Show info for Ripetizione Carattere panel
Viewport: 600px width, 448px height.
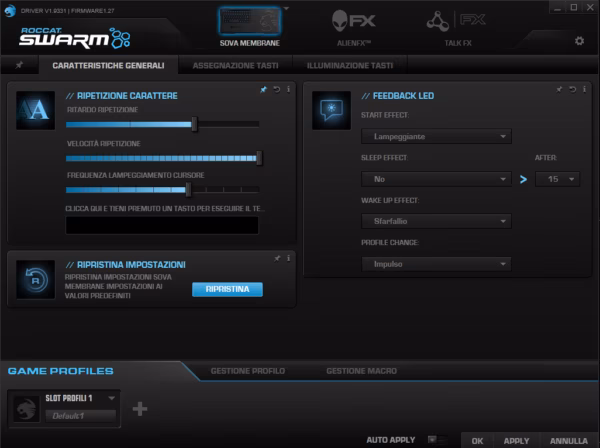click(x=289, y=90)
